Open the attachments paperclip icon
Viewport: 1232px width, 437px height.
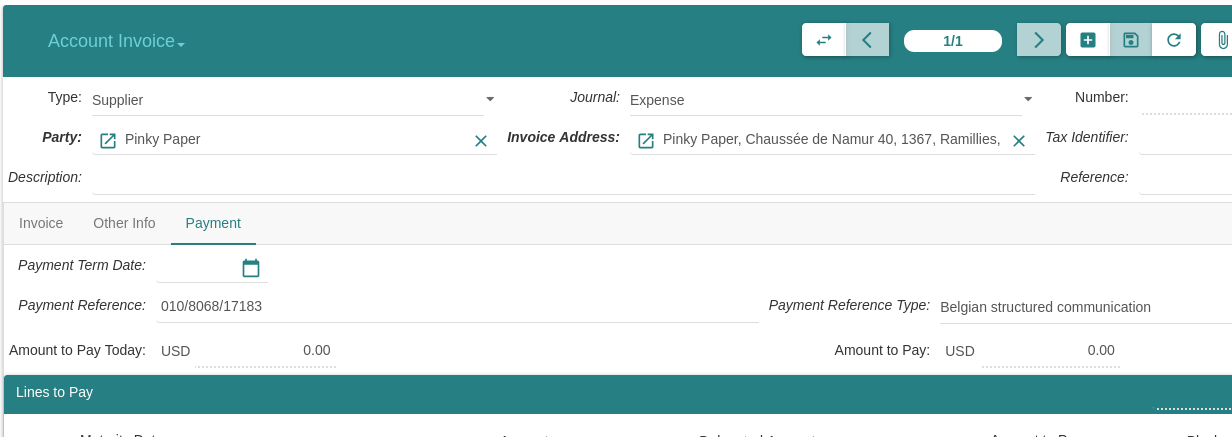tap(1221, 40)
